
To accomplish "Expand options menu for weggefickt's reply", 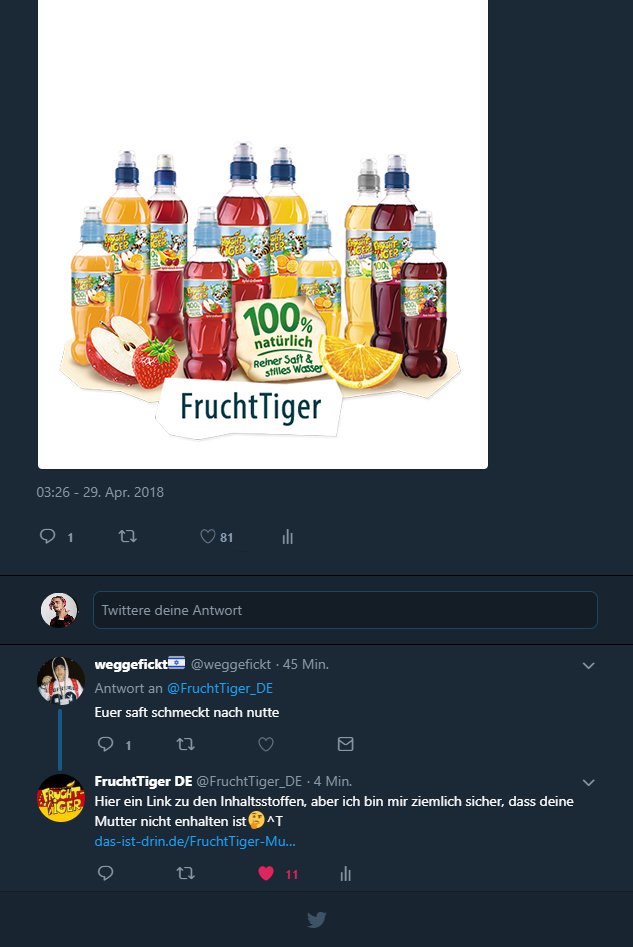I will [589, 665].
